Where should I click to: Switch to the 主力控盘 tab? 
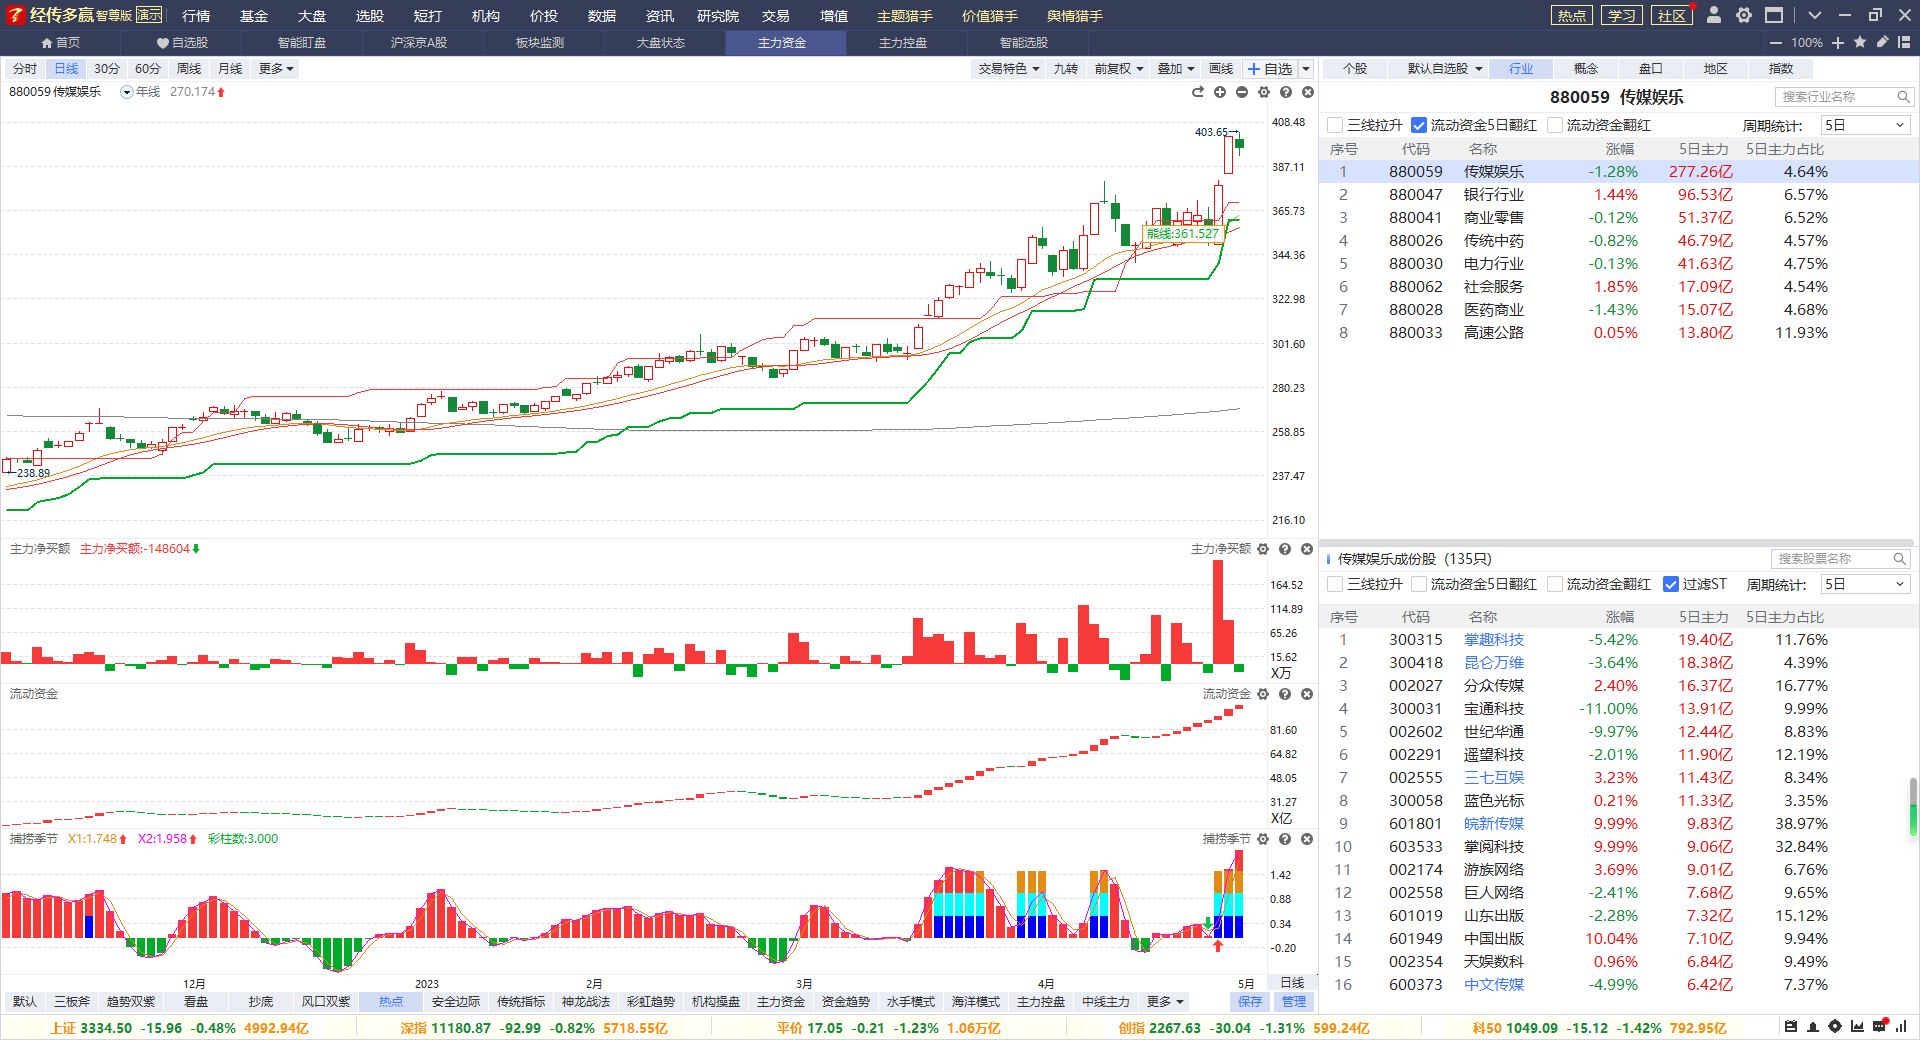(903, 43)
